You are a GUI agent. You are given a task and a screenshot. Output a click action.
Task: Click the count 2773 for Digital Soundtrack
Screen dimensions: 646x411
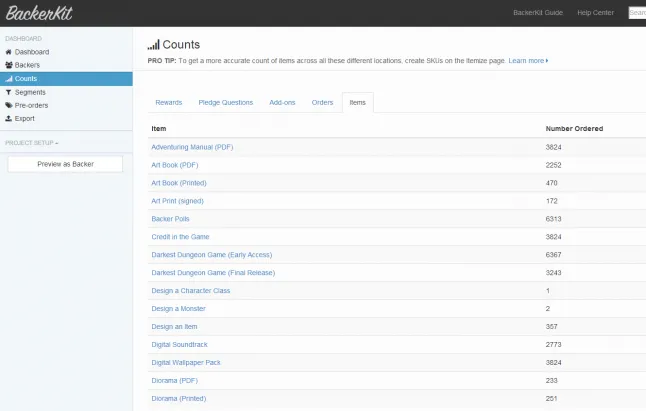click(x=553, y=344)
